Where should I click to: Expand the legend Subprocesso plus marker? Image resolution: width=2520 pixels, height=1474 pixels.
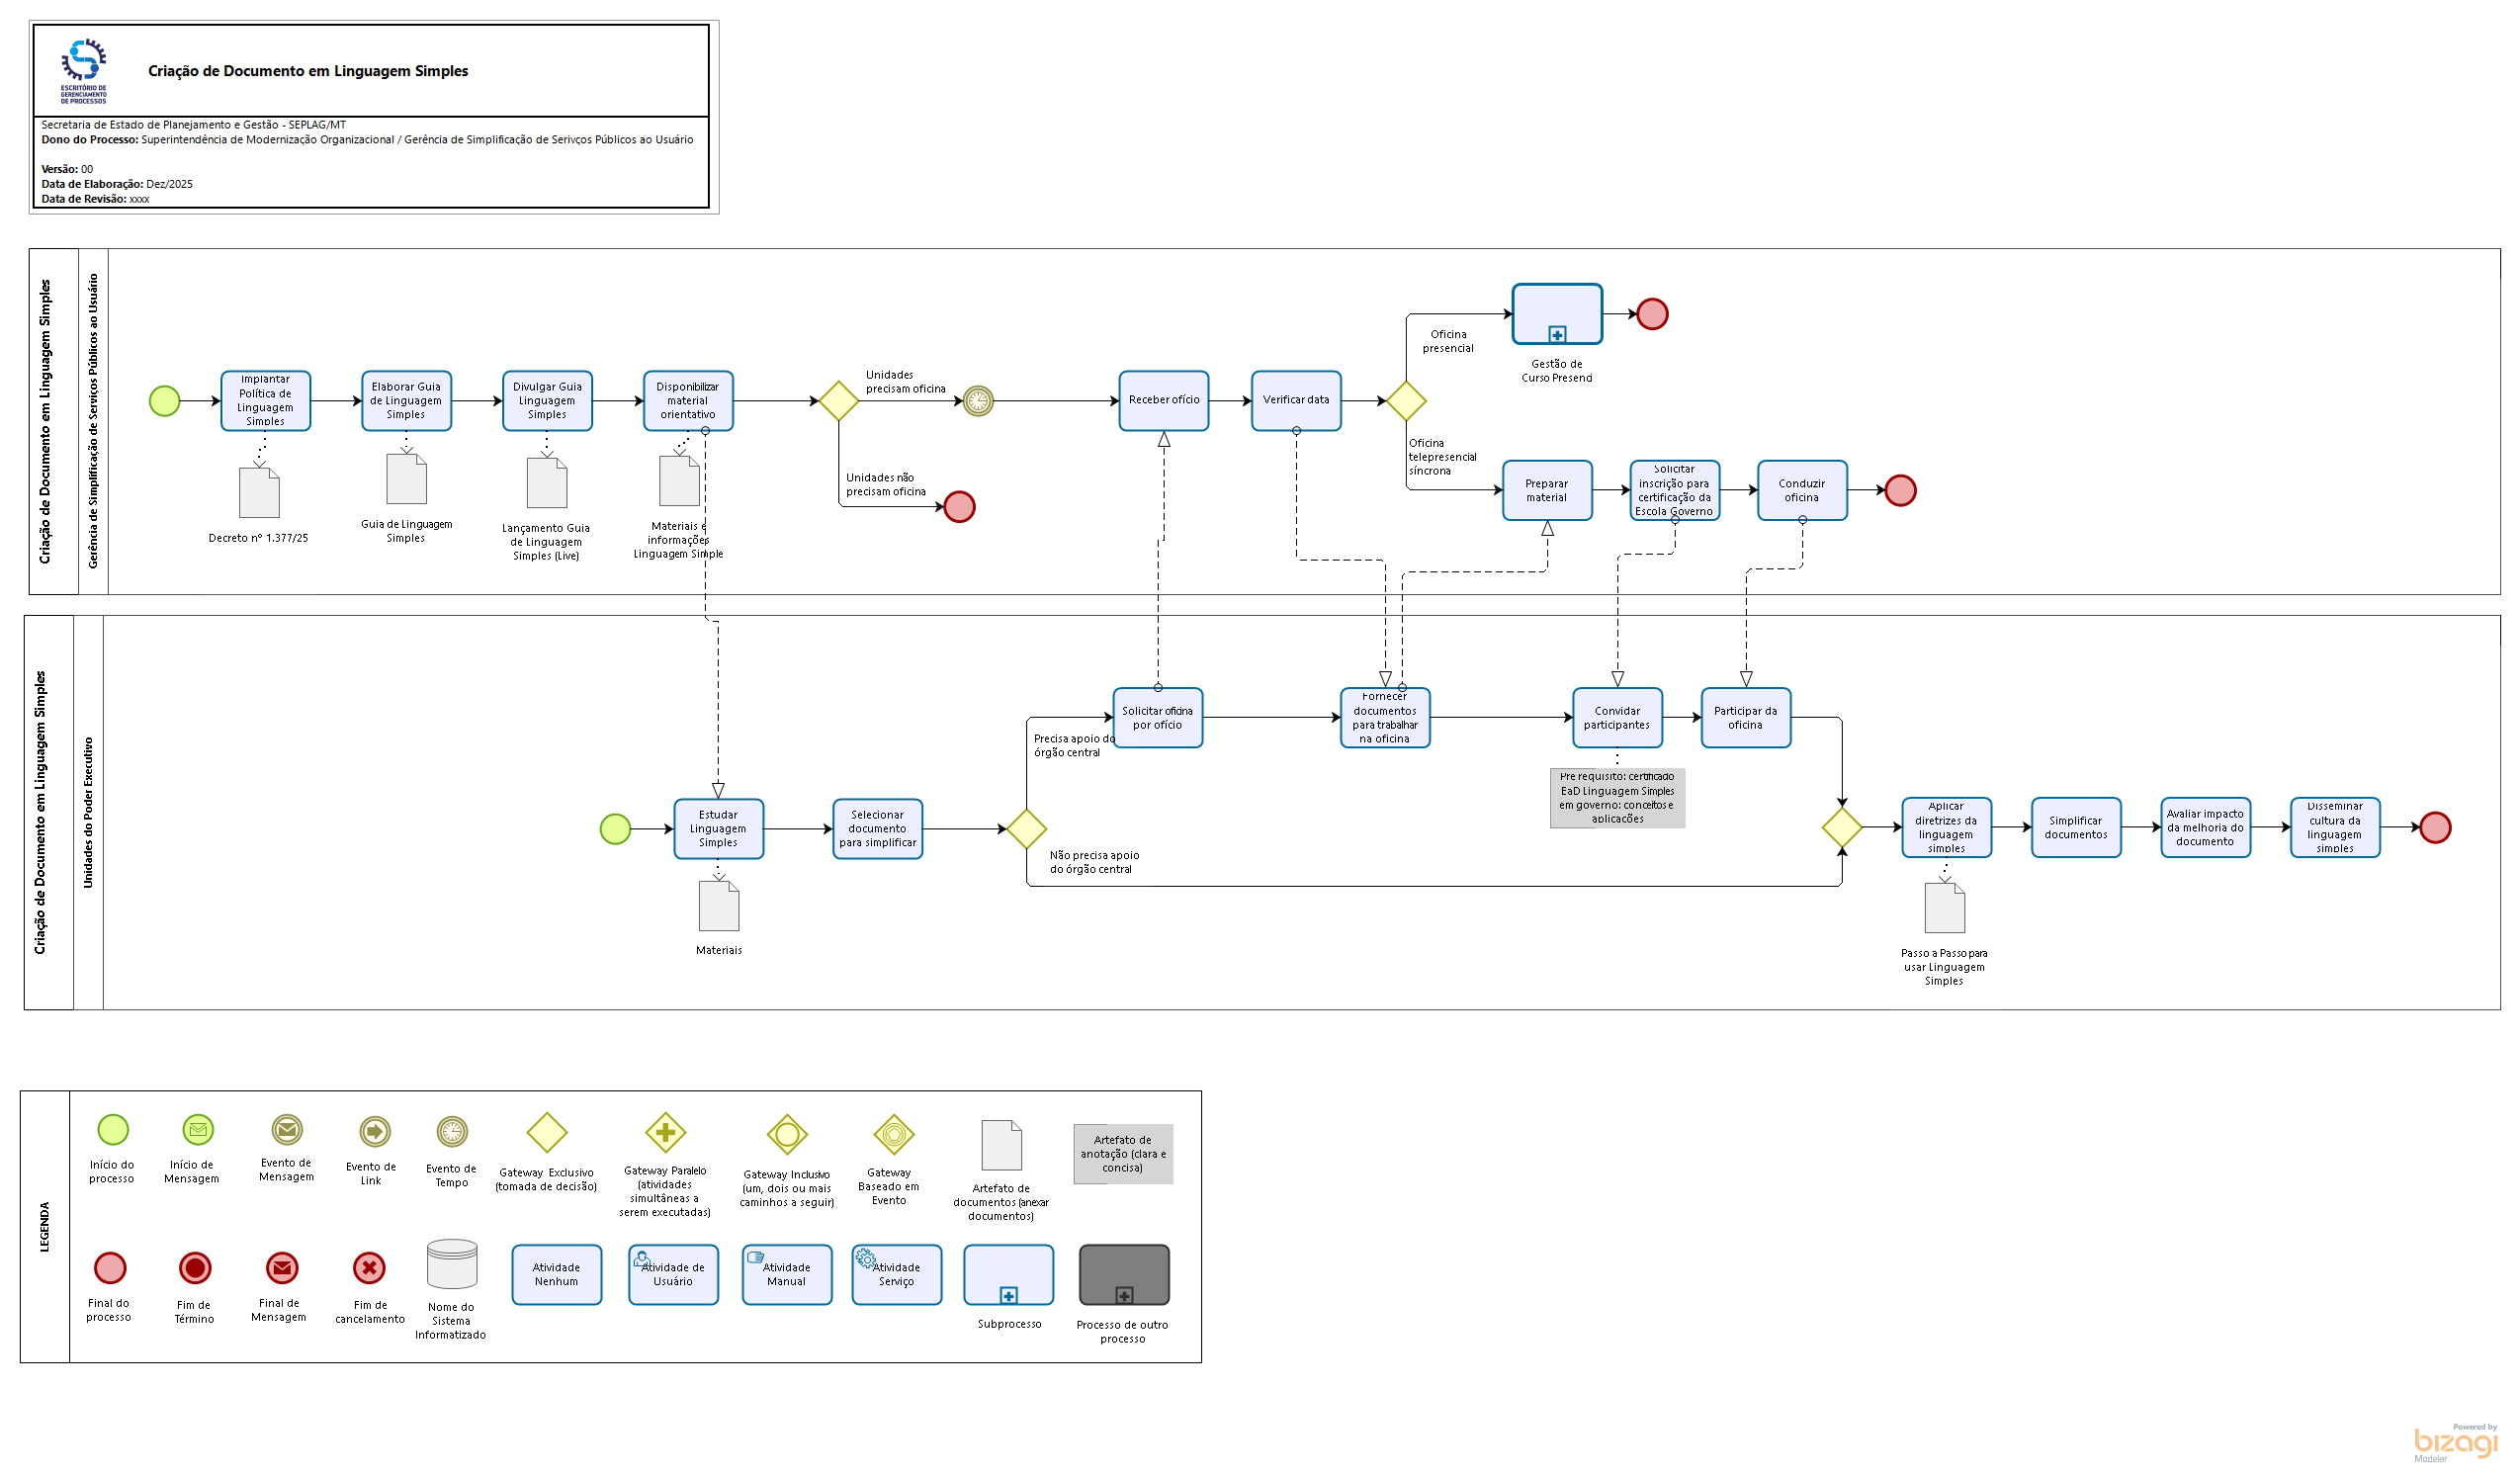pos(1009,1296)
